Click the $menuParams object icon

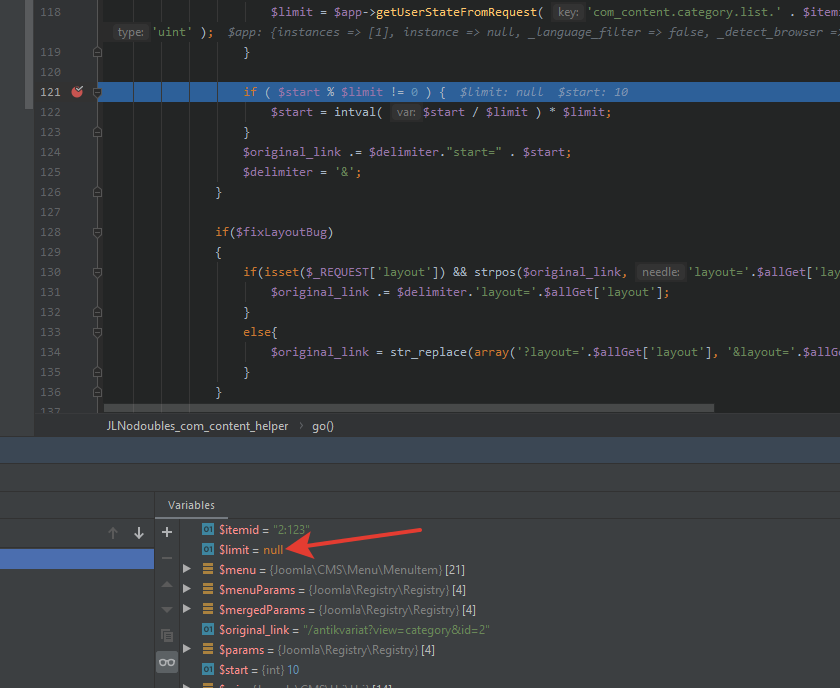(x=208, y=589)
